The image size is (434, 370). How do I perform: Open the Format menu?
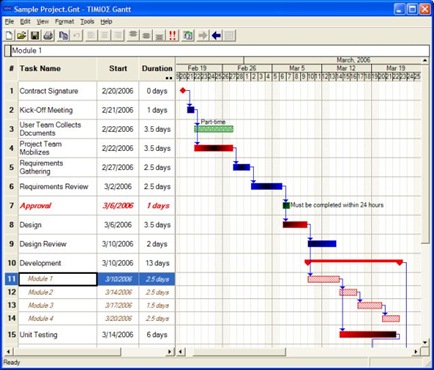[x=64, y=22]
